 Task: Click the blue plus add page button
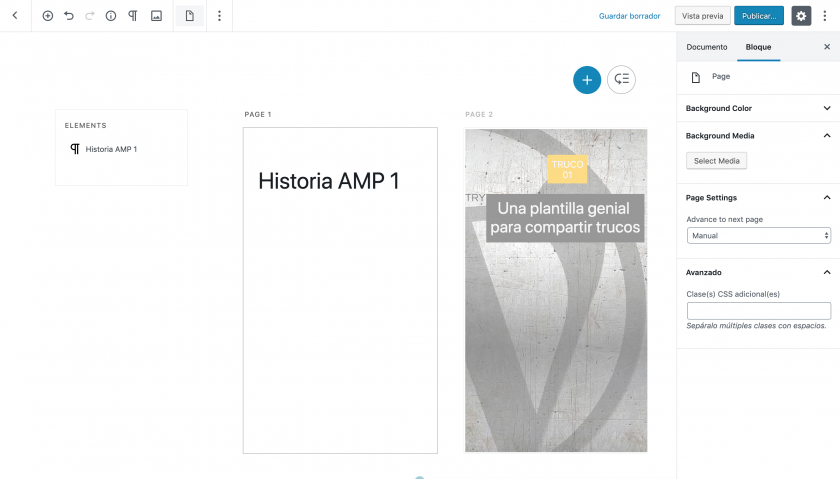point(587,80)
